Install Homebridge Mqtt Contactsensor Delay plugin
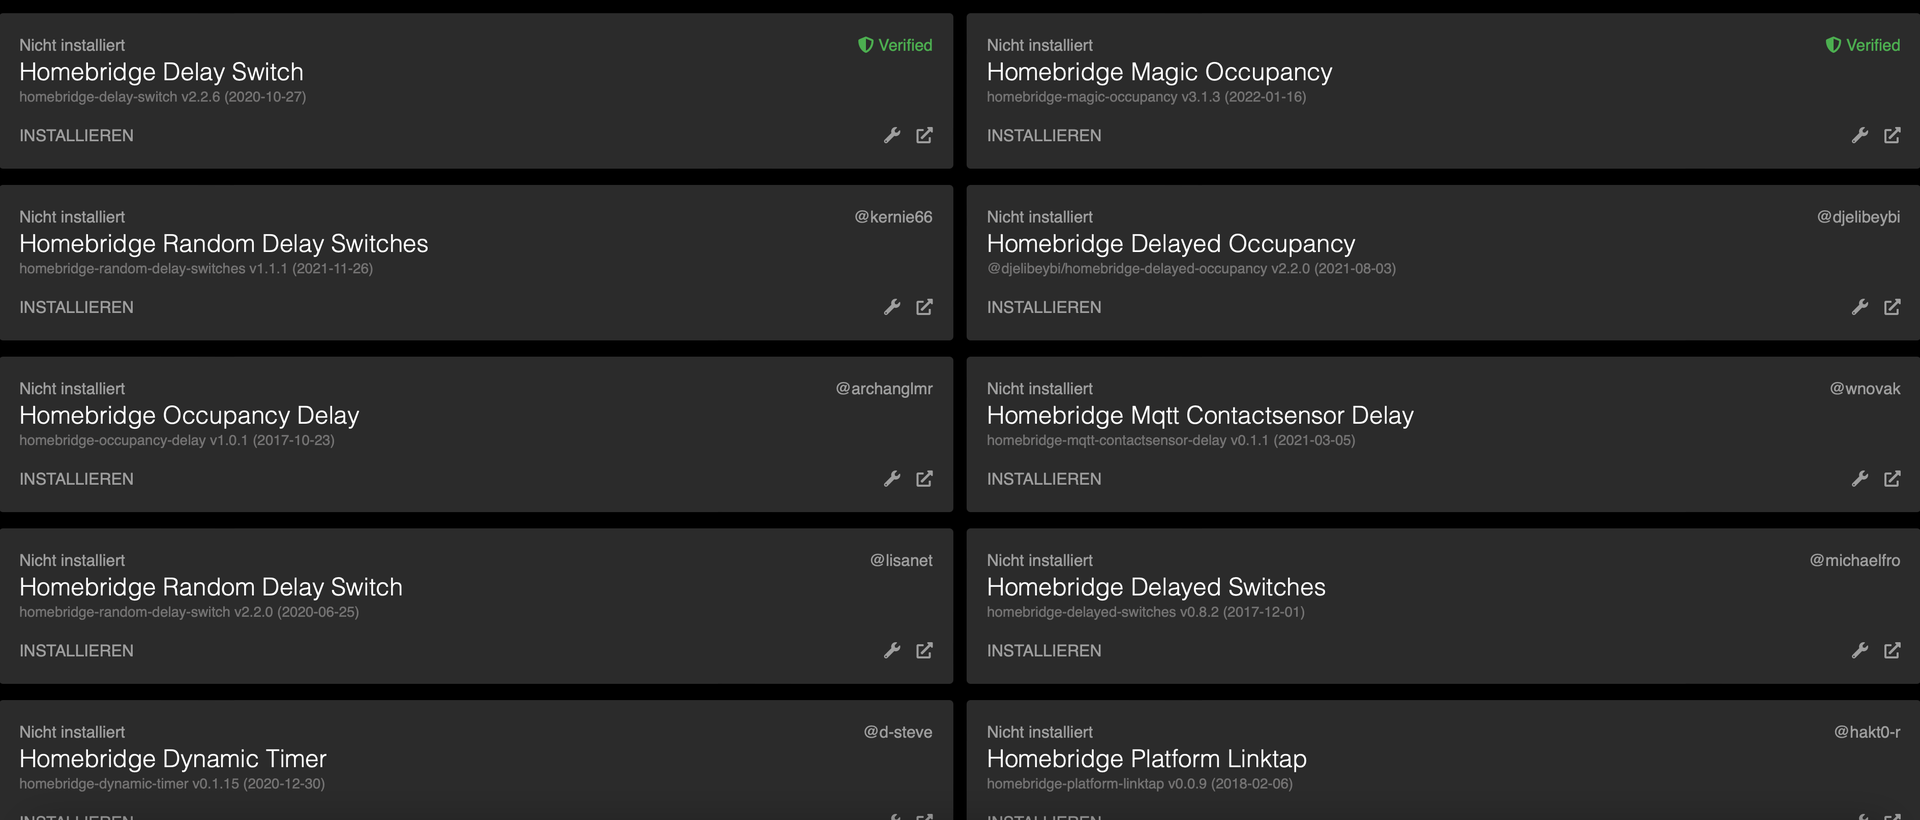This screenshot has width=1920, height=820. 1044,480
